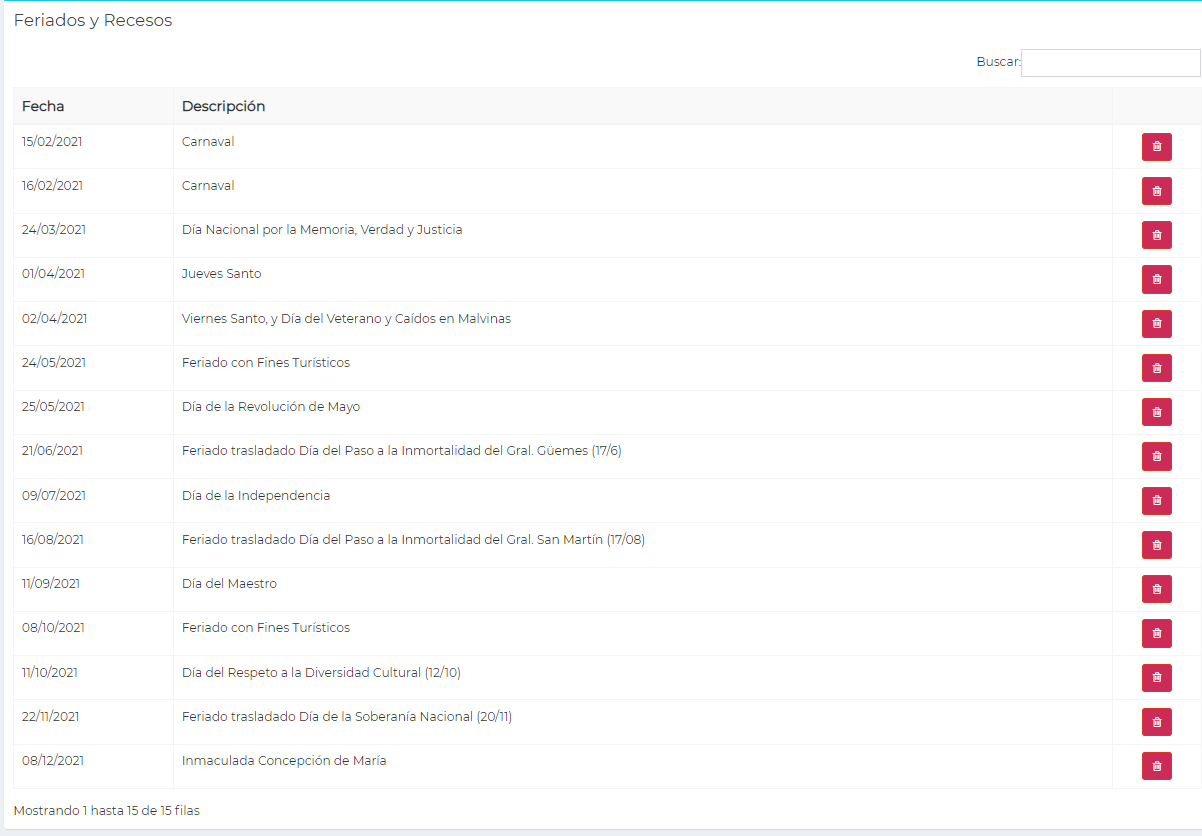Click the Feriados y Recesos heading
The width and height of the screenshot is (1202, 836).
pyautogui.click(x=93, y=21)
